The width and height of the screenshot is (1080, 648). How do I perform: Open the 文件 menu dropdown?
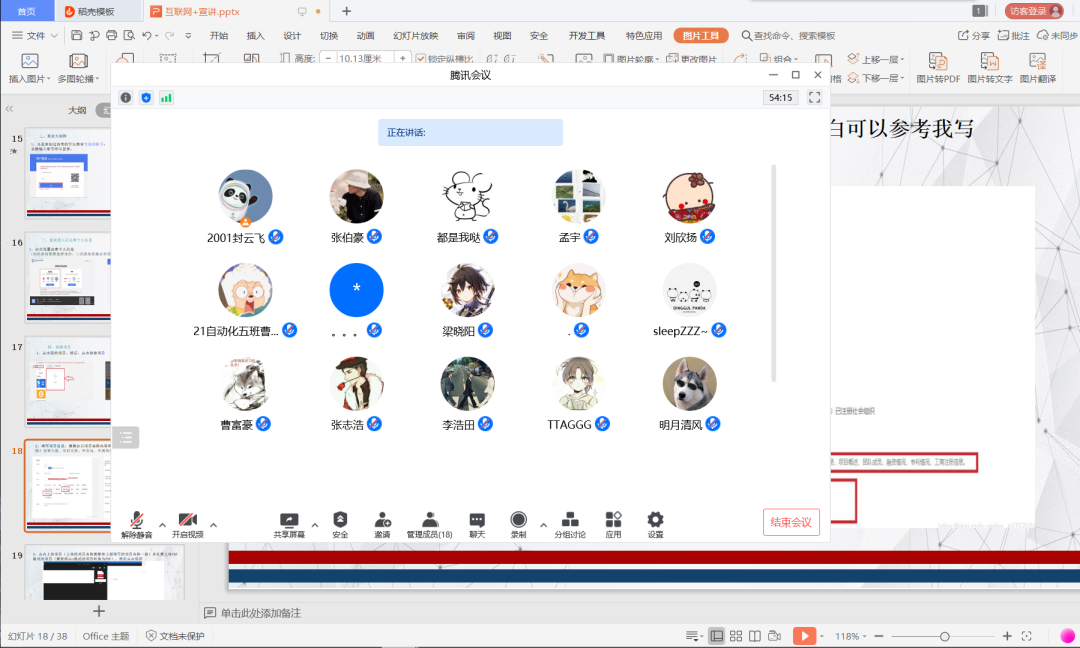pos(34,36)
